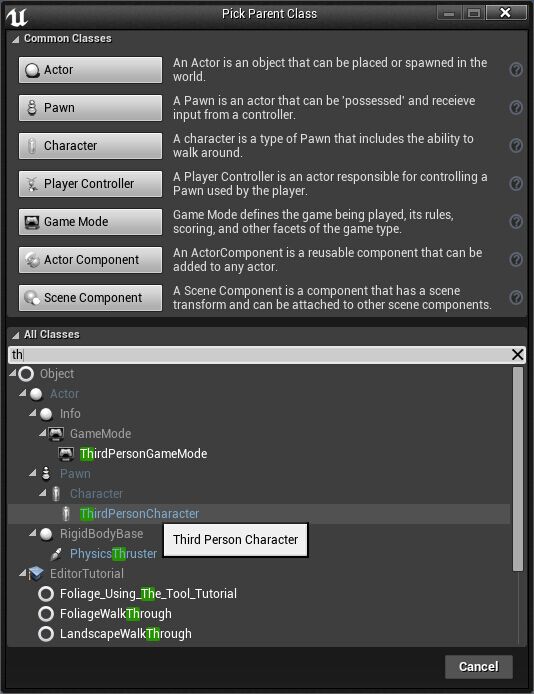Screen dimensions: 534x694
Task: Click the Unreal Engine logo icon
Action: pos(17,16)
